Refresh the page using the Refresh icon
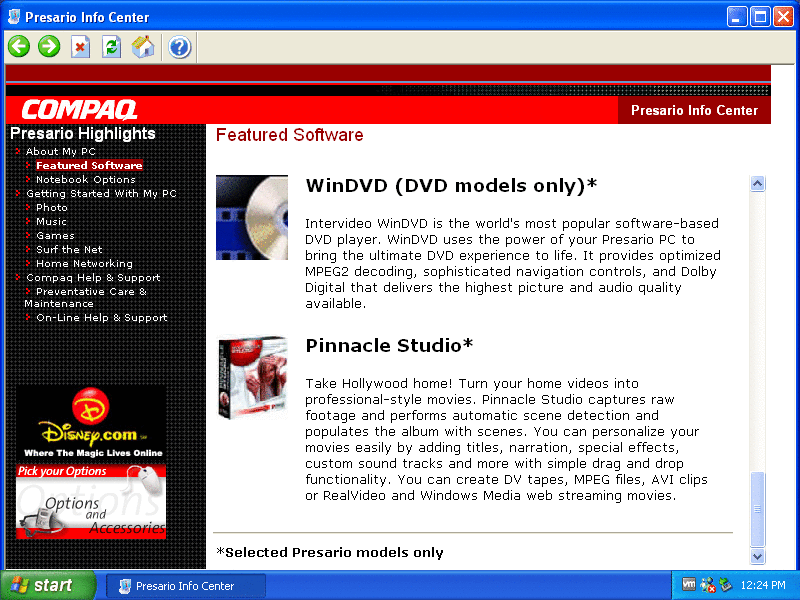 coord(111,47)
